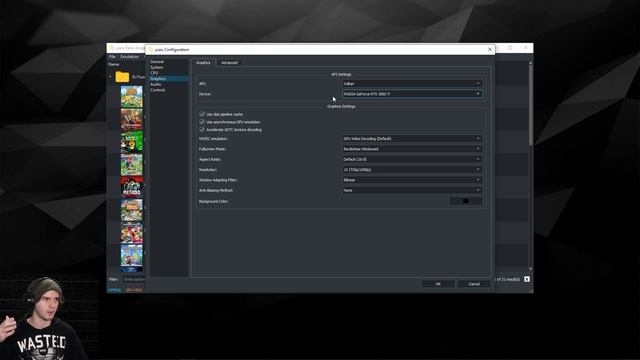Select the Metroid game cover thumbnail
Viewport: 640px width, 360px height.
point(131,187)
